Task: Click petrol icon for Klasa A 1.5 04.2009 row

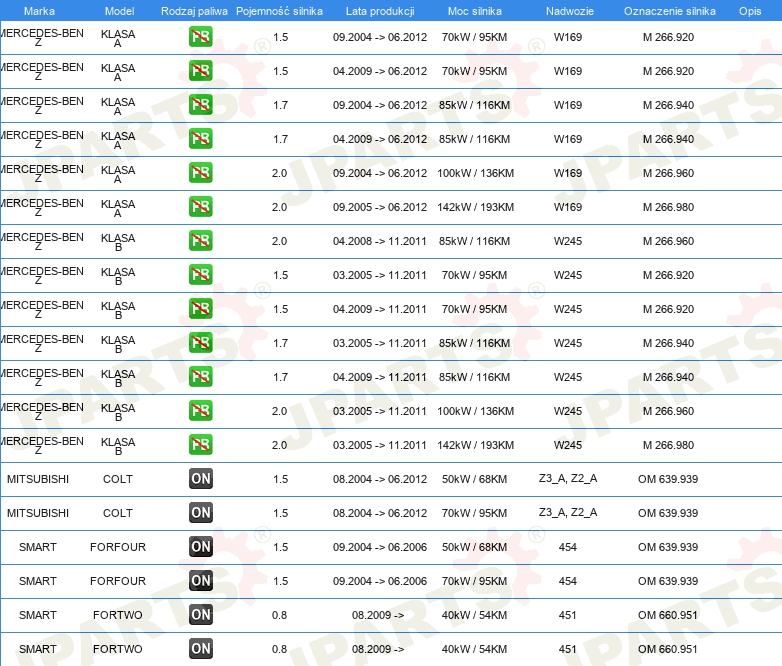Action: coord(200,71)
